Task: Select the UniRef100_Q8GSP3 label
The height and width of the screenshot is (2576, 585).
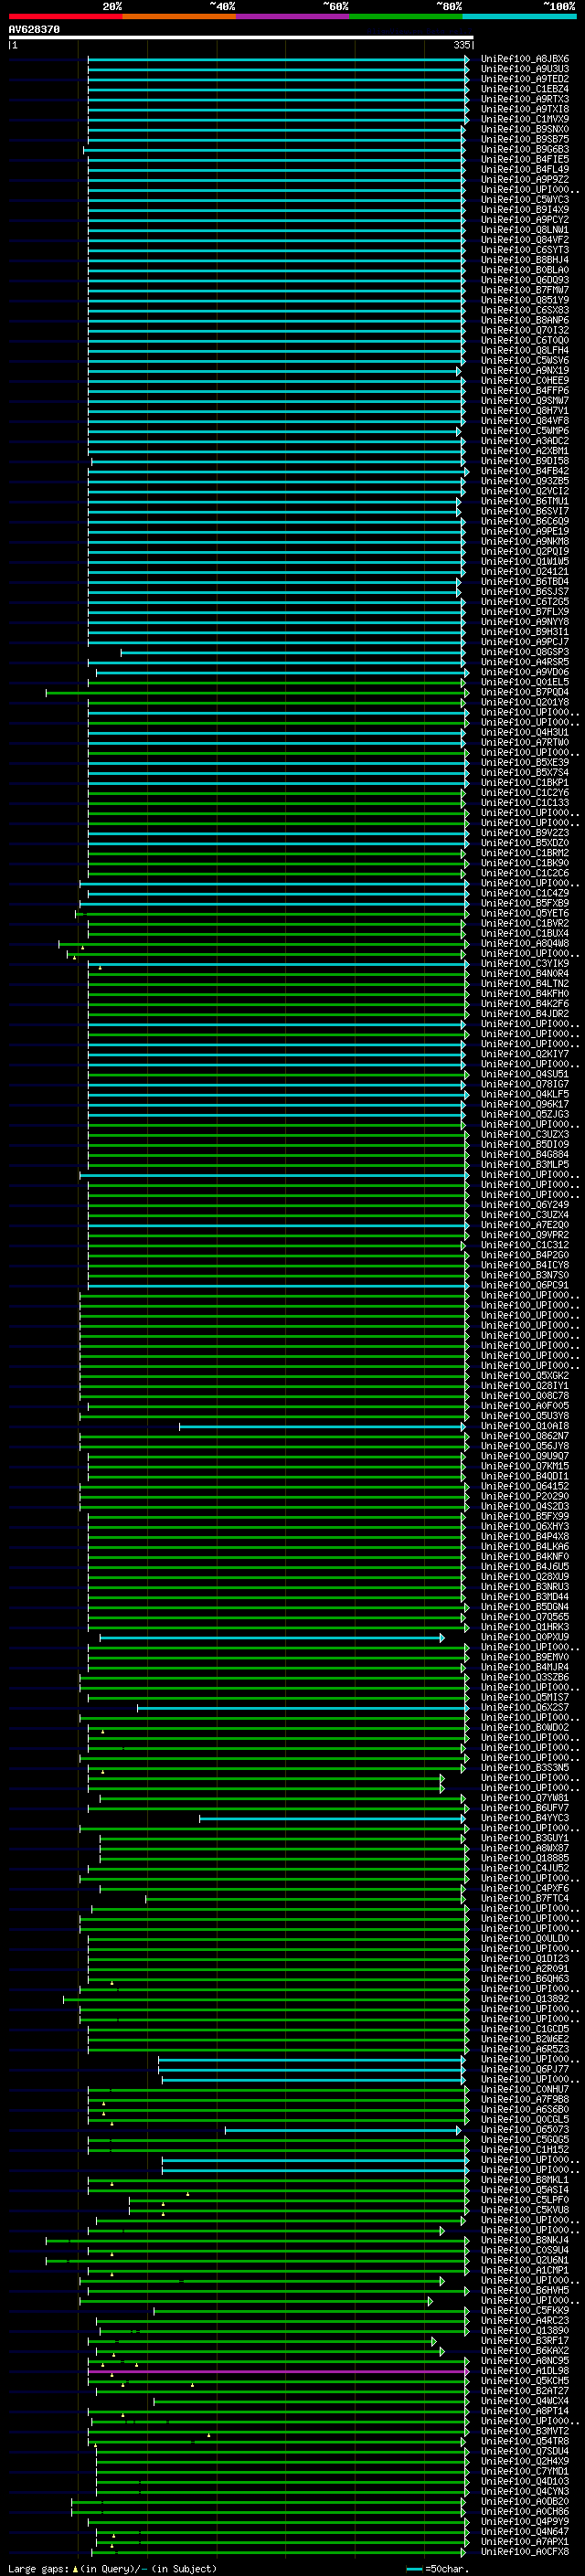Action: pos(525,652)
